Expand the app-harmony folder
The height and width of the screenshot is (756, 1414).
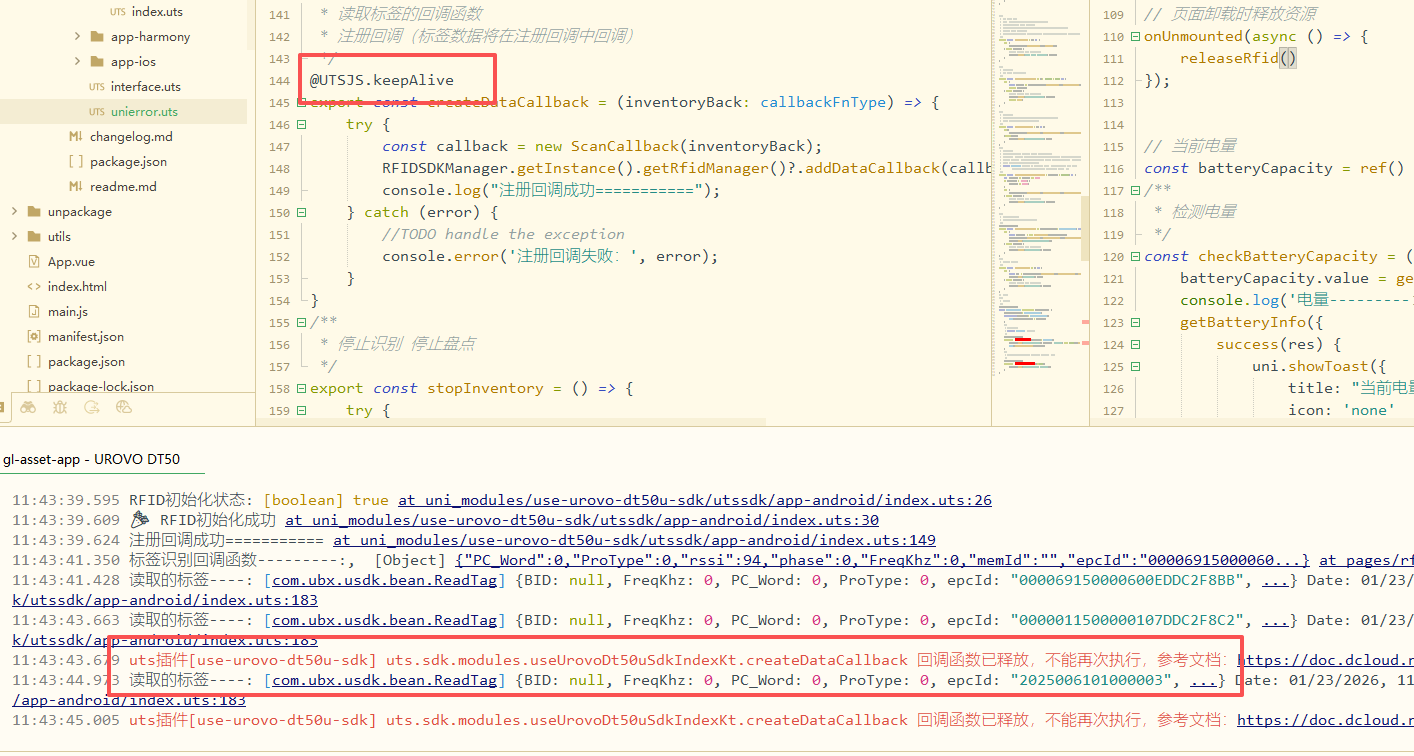coord(78,37)
